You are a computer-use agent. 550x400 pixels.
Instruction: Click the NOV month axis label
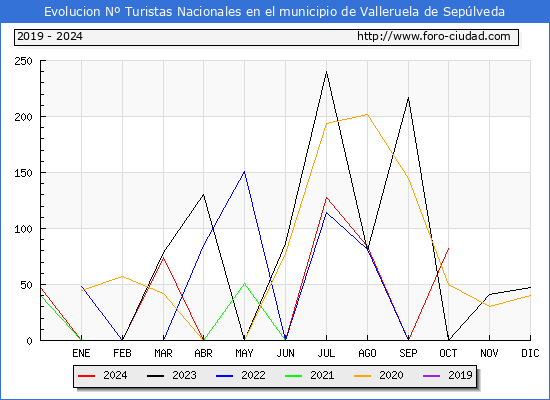489,353
